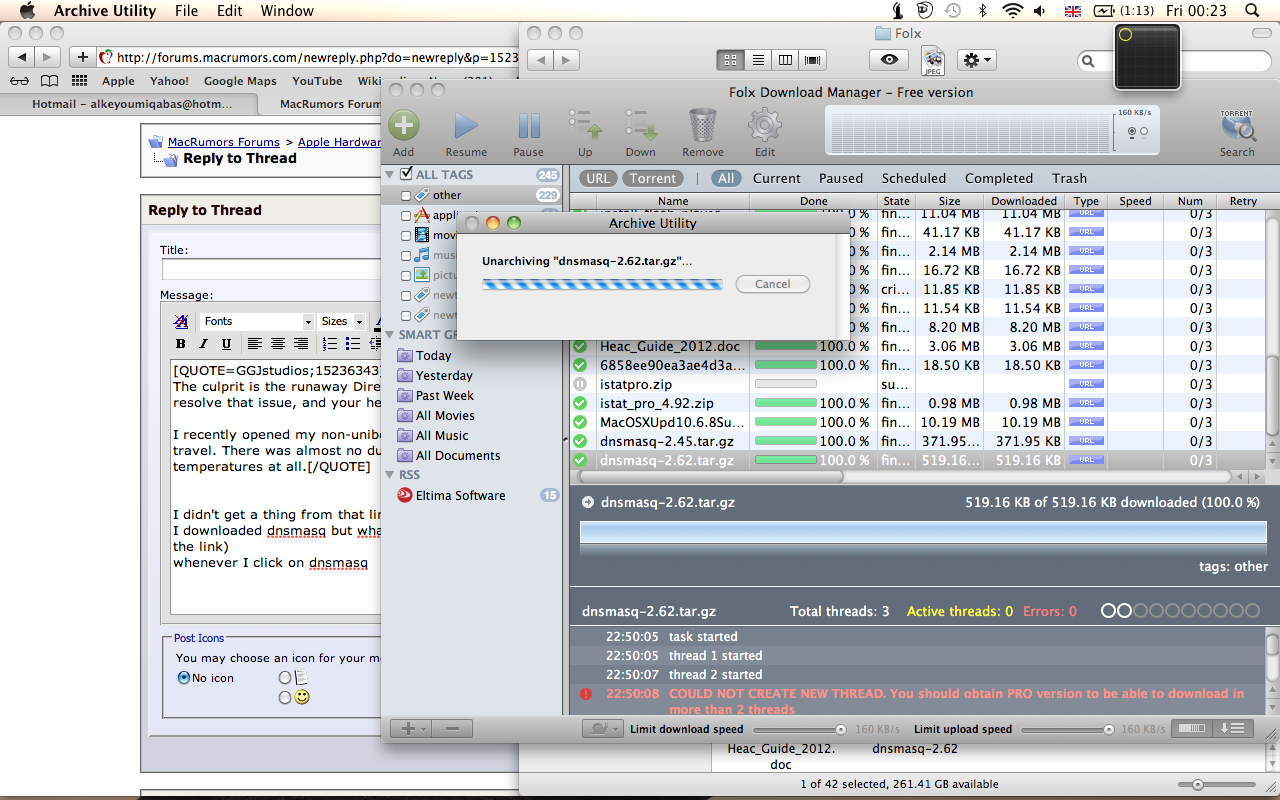Viewport: 1280px width, 800px height.
Task: Show the Completed downloads tab
Action: click(999, 178)
